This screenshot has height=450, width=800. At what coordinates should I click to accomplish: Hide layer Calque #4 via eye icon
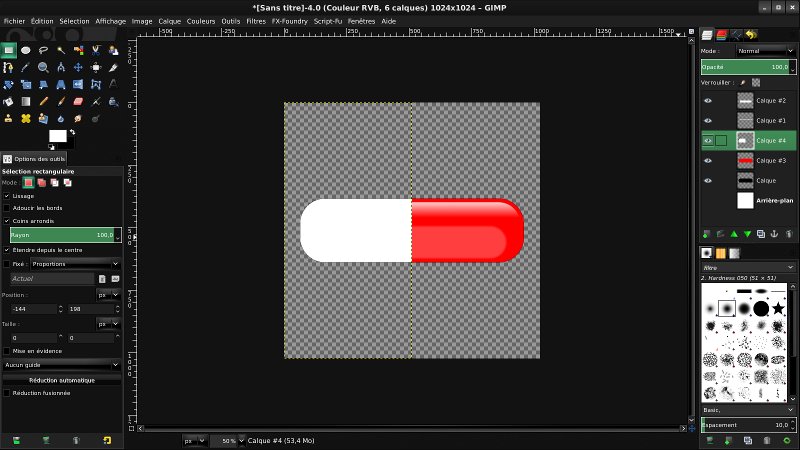pyautogui.click(x=708, y=140)
